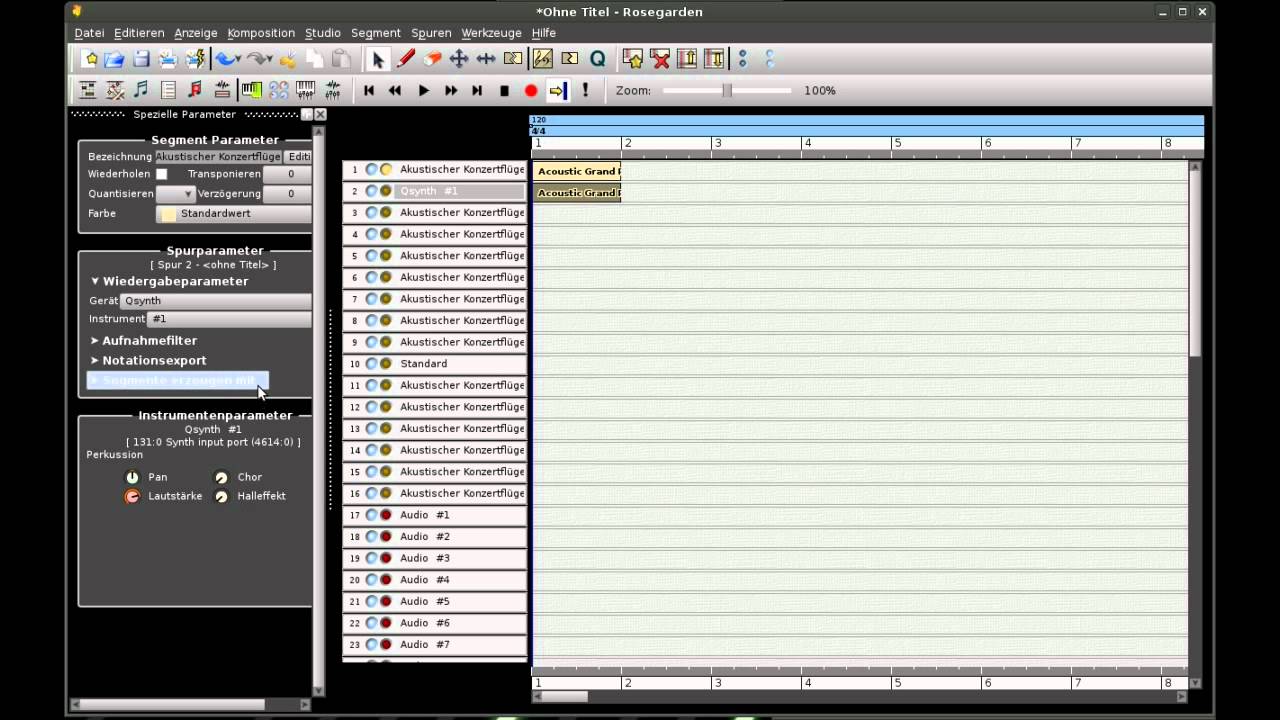Toggle the record LED on track 2

pyautogui.click(x=385, y=191)
